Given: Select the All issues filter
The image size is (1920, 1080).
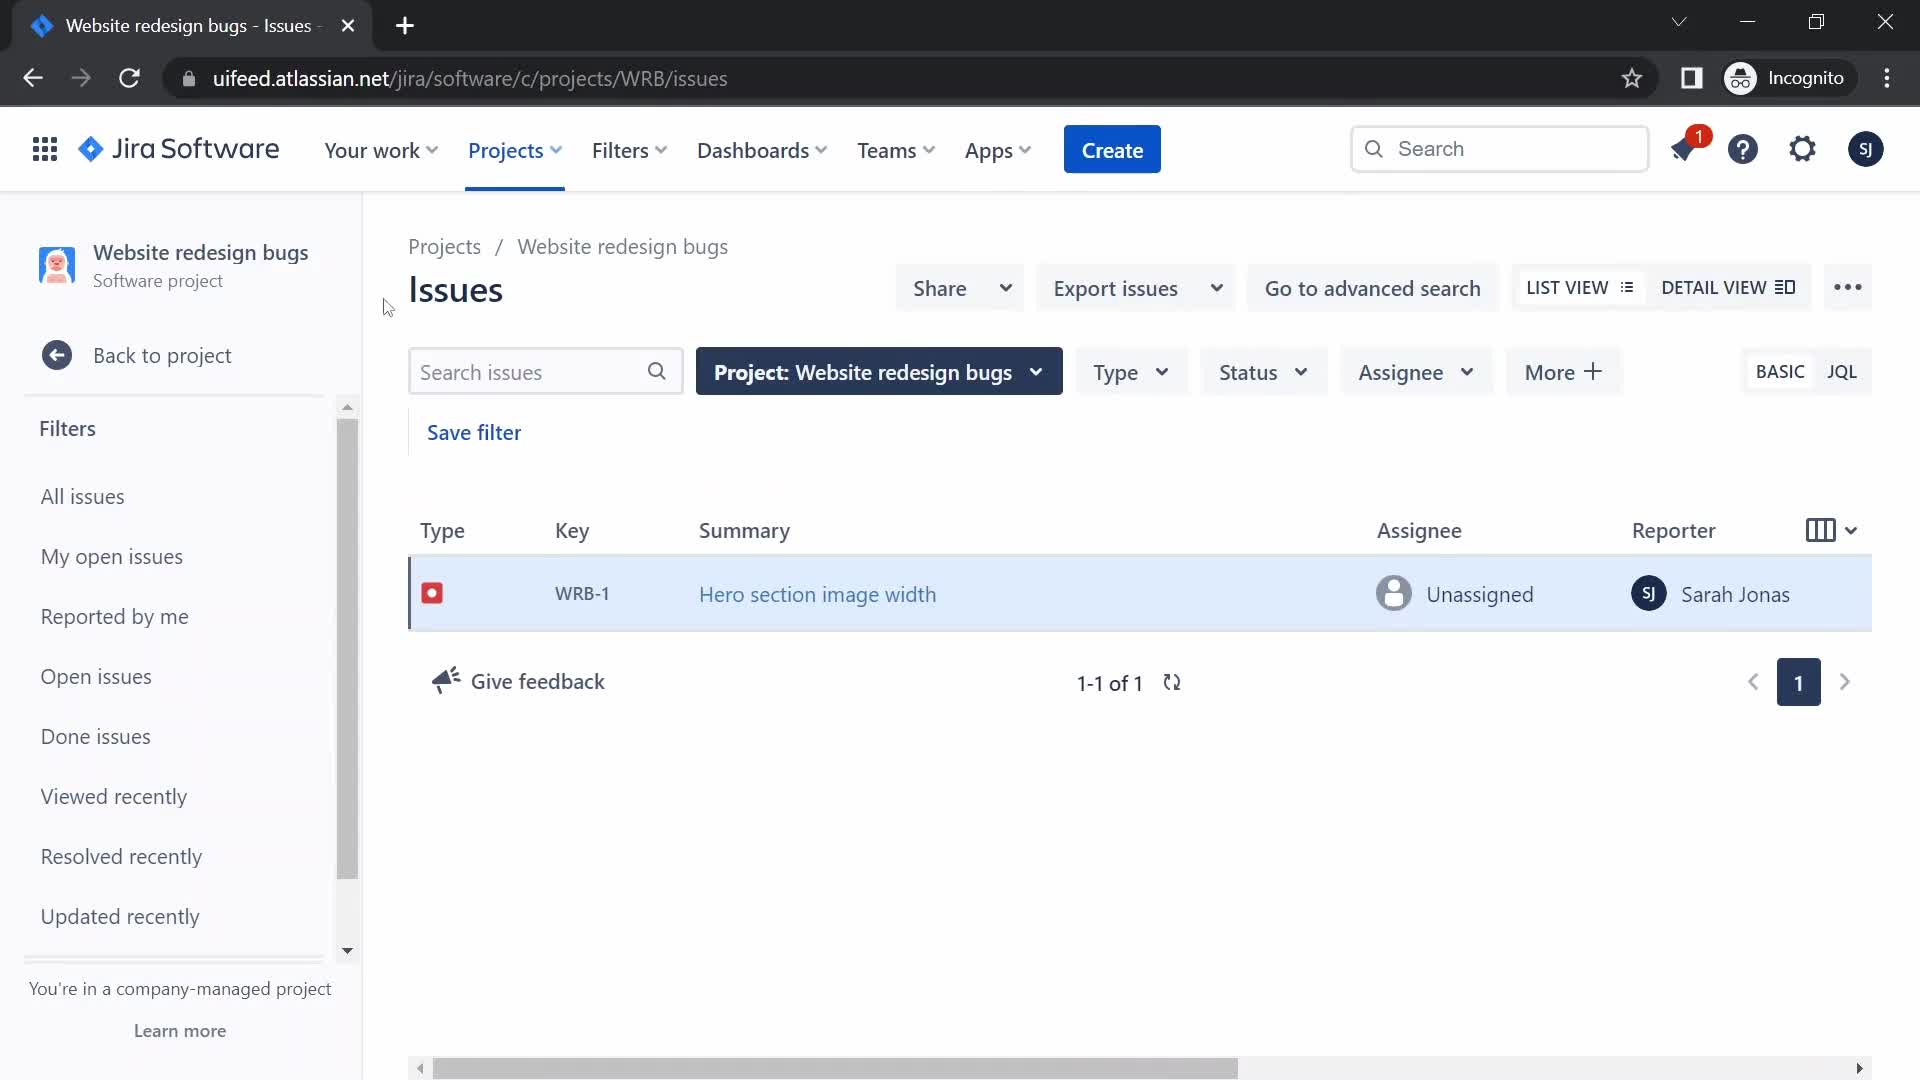Looking at the screenshot, I should (x=83, y=496).
